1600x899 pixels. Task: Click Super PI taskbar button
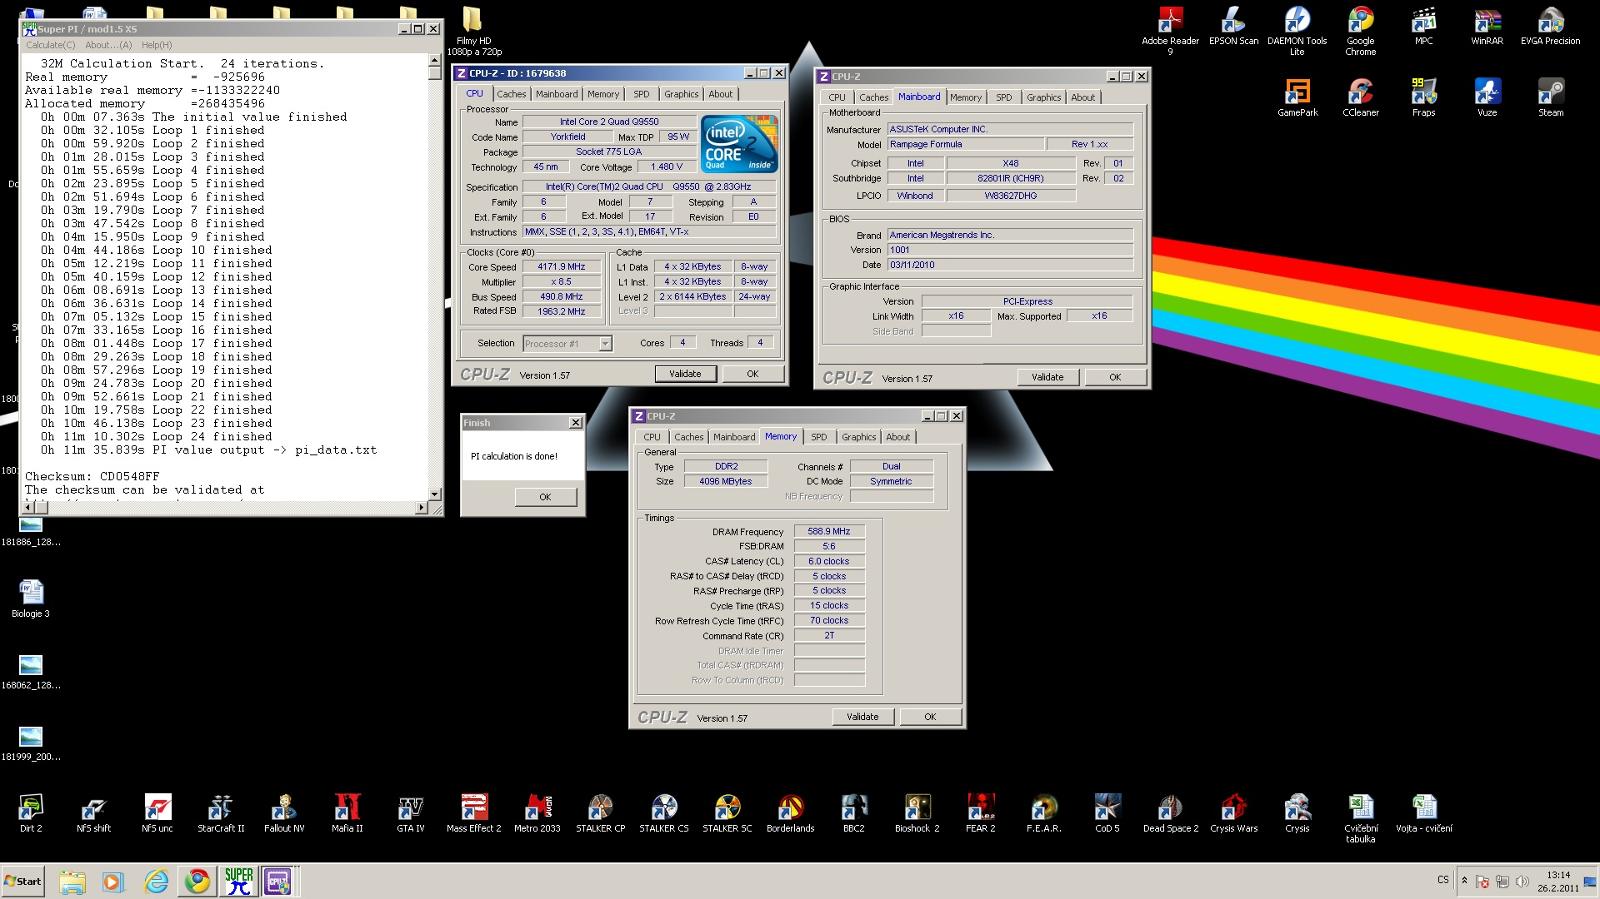(x=238, y=881)
